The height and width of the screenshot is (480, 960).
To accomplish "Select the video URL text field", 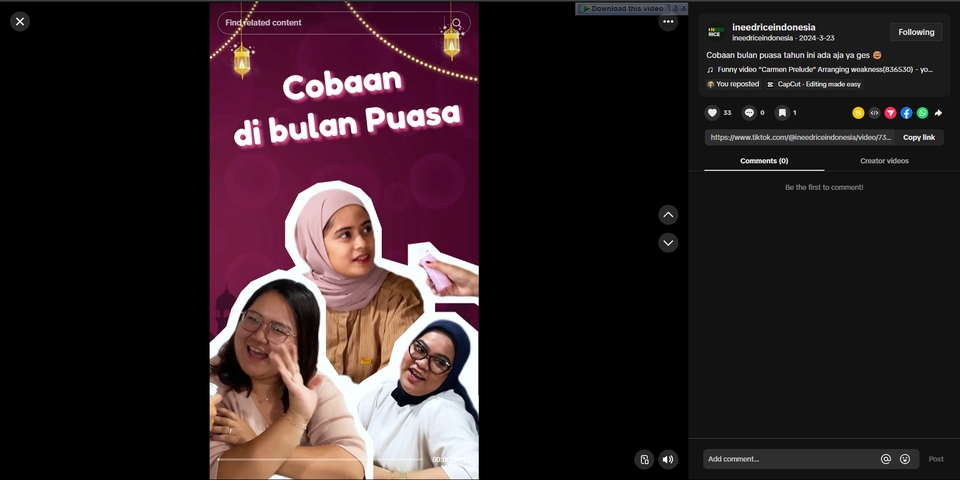I will [x=800, y=137].
